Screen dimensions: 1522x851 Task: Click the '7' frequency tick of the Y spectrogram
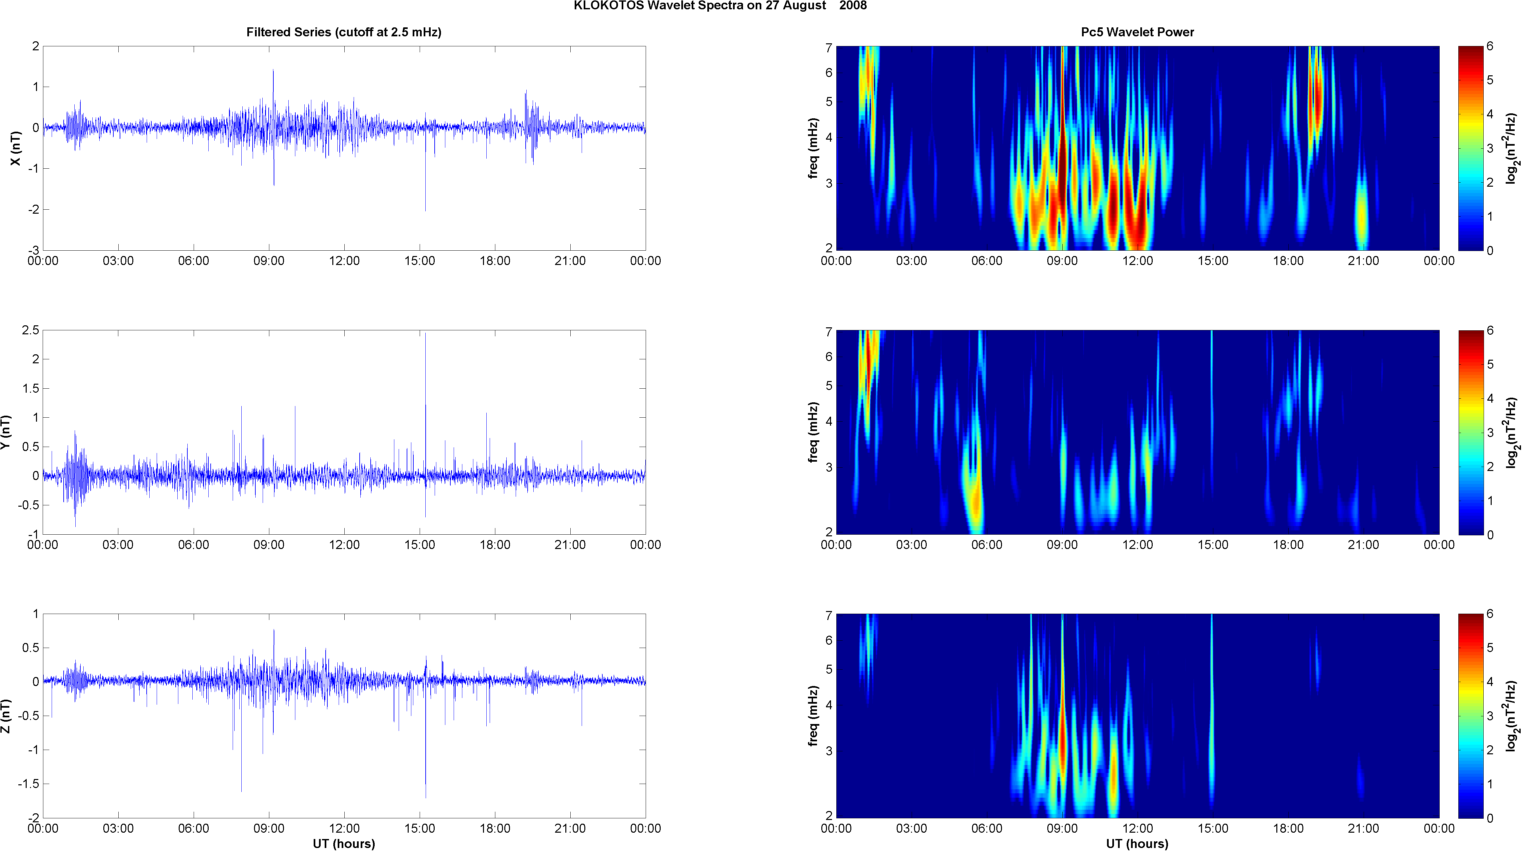pyautogui.click(x=829, y=332)
